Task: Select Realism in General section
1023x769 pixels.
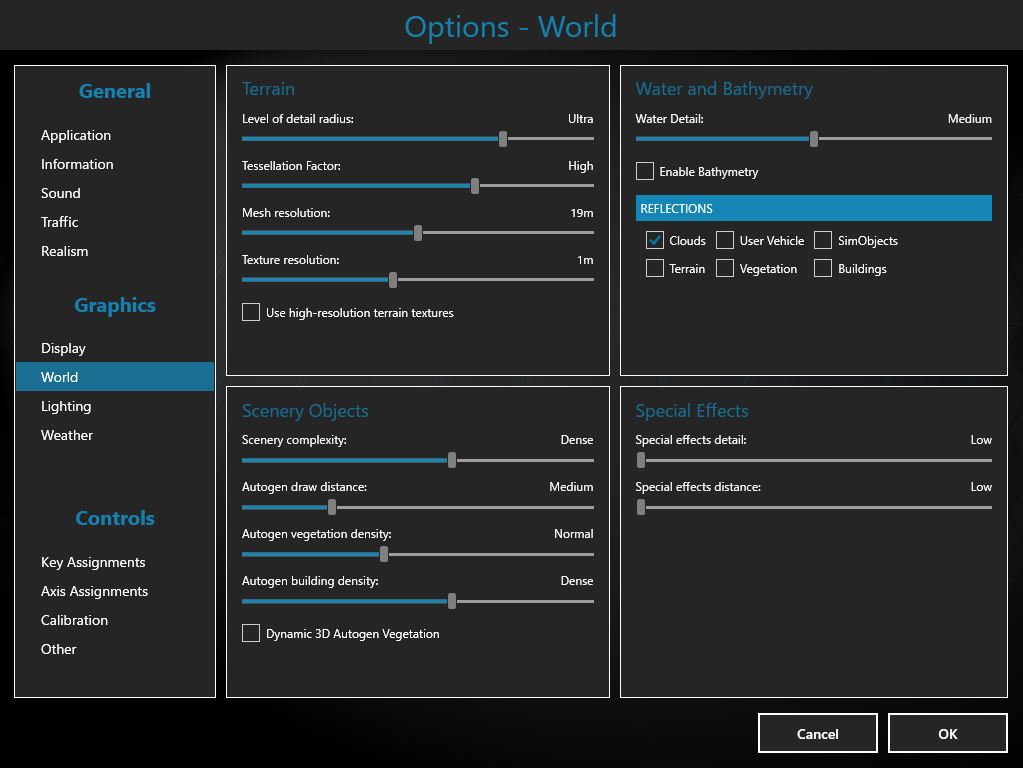Action: [64, 251]
